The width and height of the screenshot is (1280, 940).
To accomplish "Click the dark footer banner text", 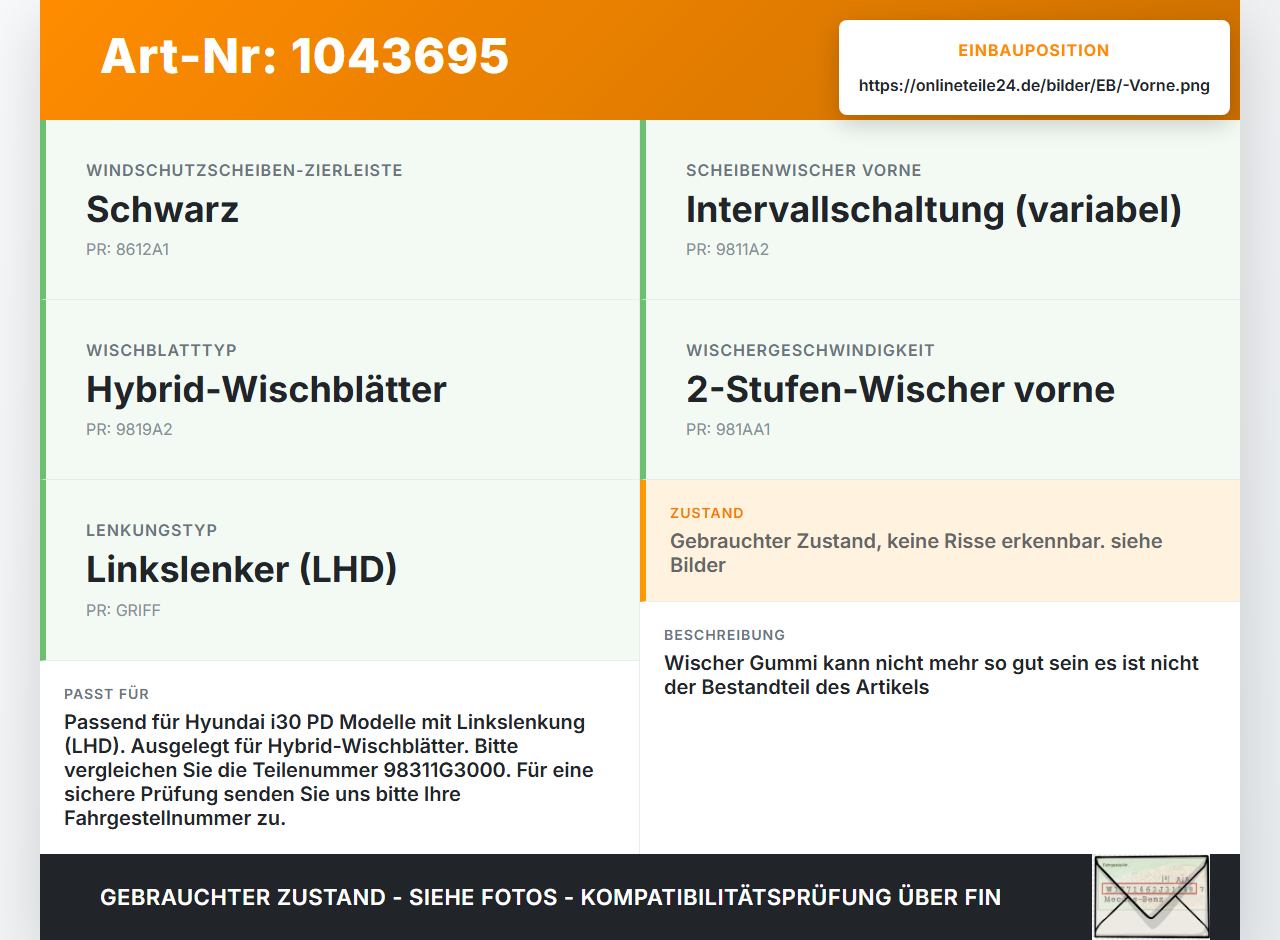I will (x=550, y=897).
